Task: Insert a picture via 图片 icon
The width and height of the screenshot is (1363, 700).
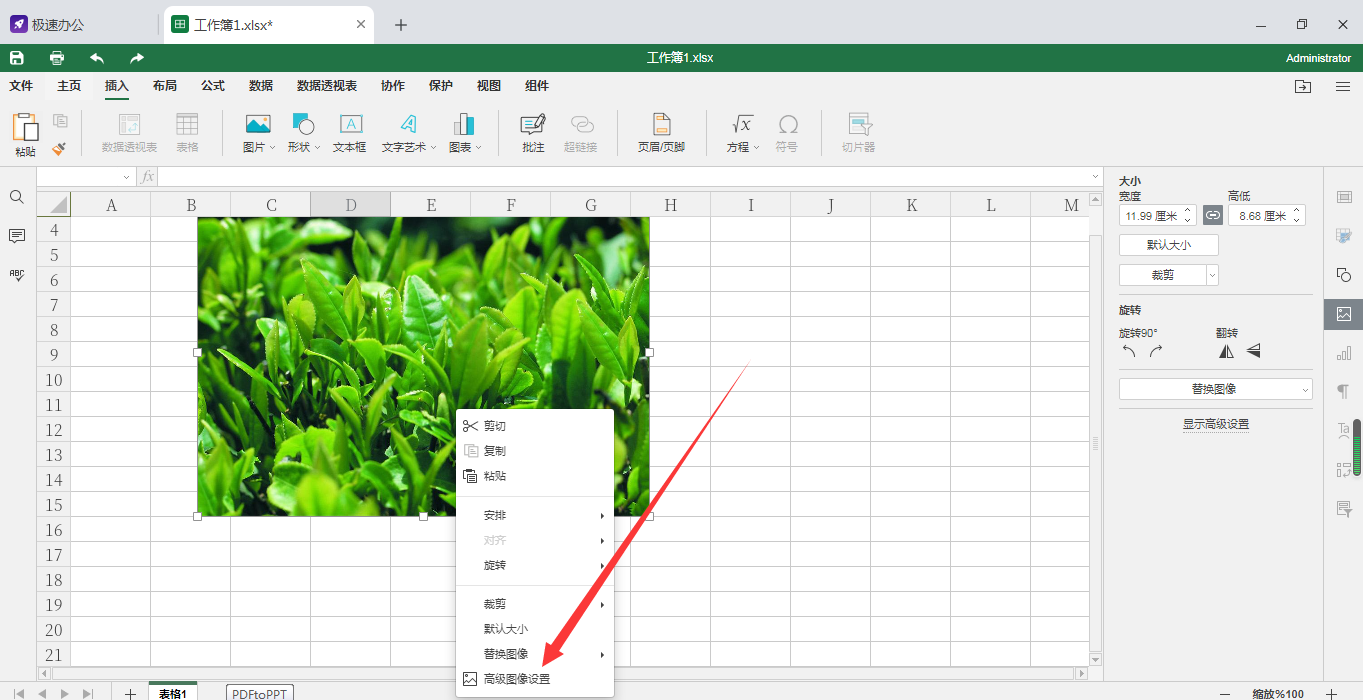Action: coord(258,124)
